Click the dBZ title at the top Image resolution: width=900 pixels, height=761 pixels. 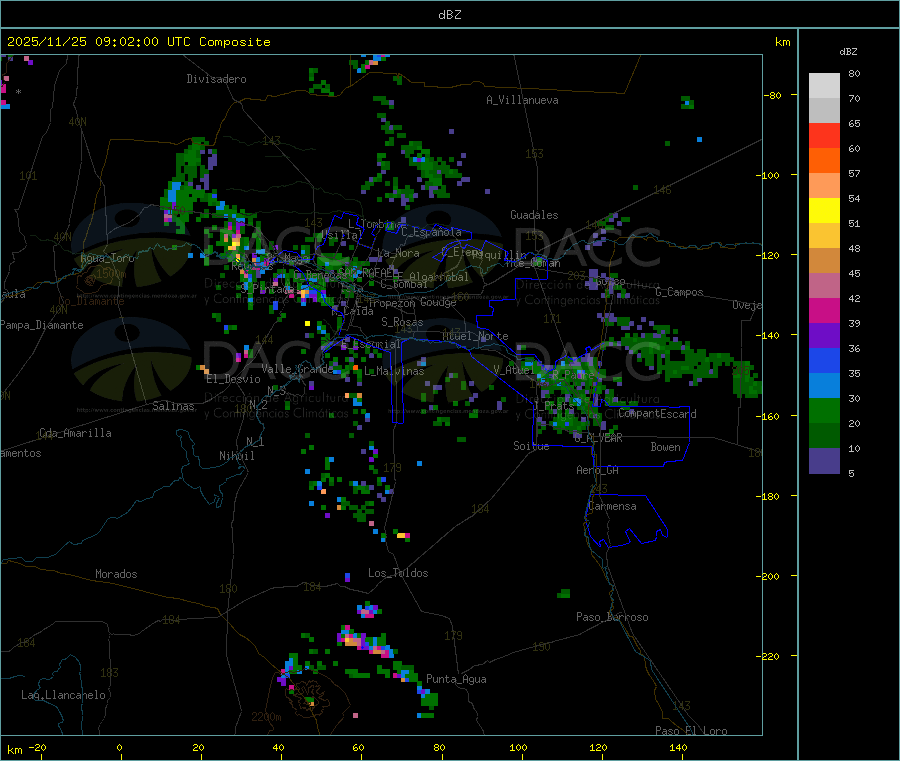[449, 14]
